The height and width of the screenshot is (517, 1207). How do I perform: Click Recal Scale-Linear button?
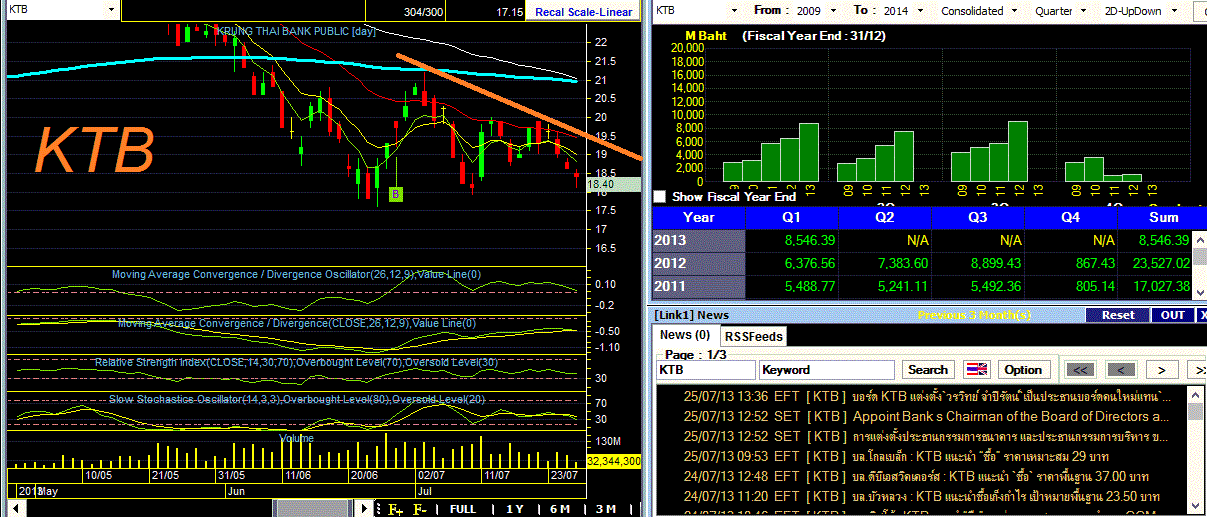pyautogui.click(x=584, y=11)
